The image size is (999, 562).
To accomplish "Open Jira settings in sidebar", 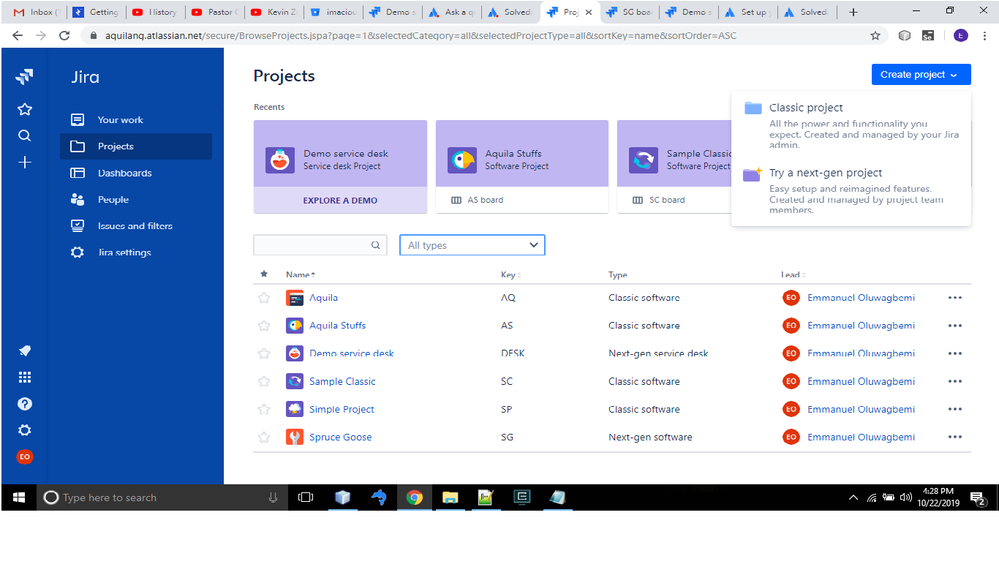I will point(136,253).
